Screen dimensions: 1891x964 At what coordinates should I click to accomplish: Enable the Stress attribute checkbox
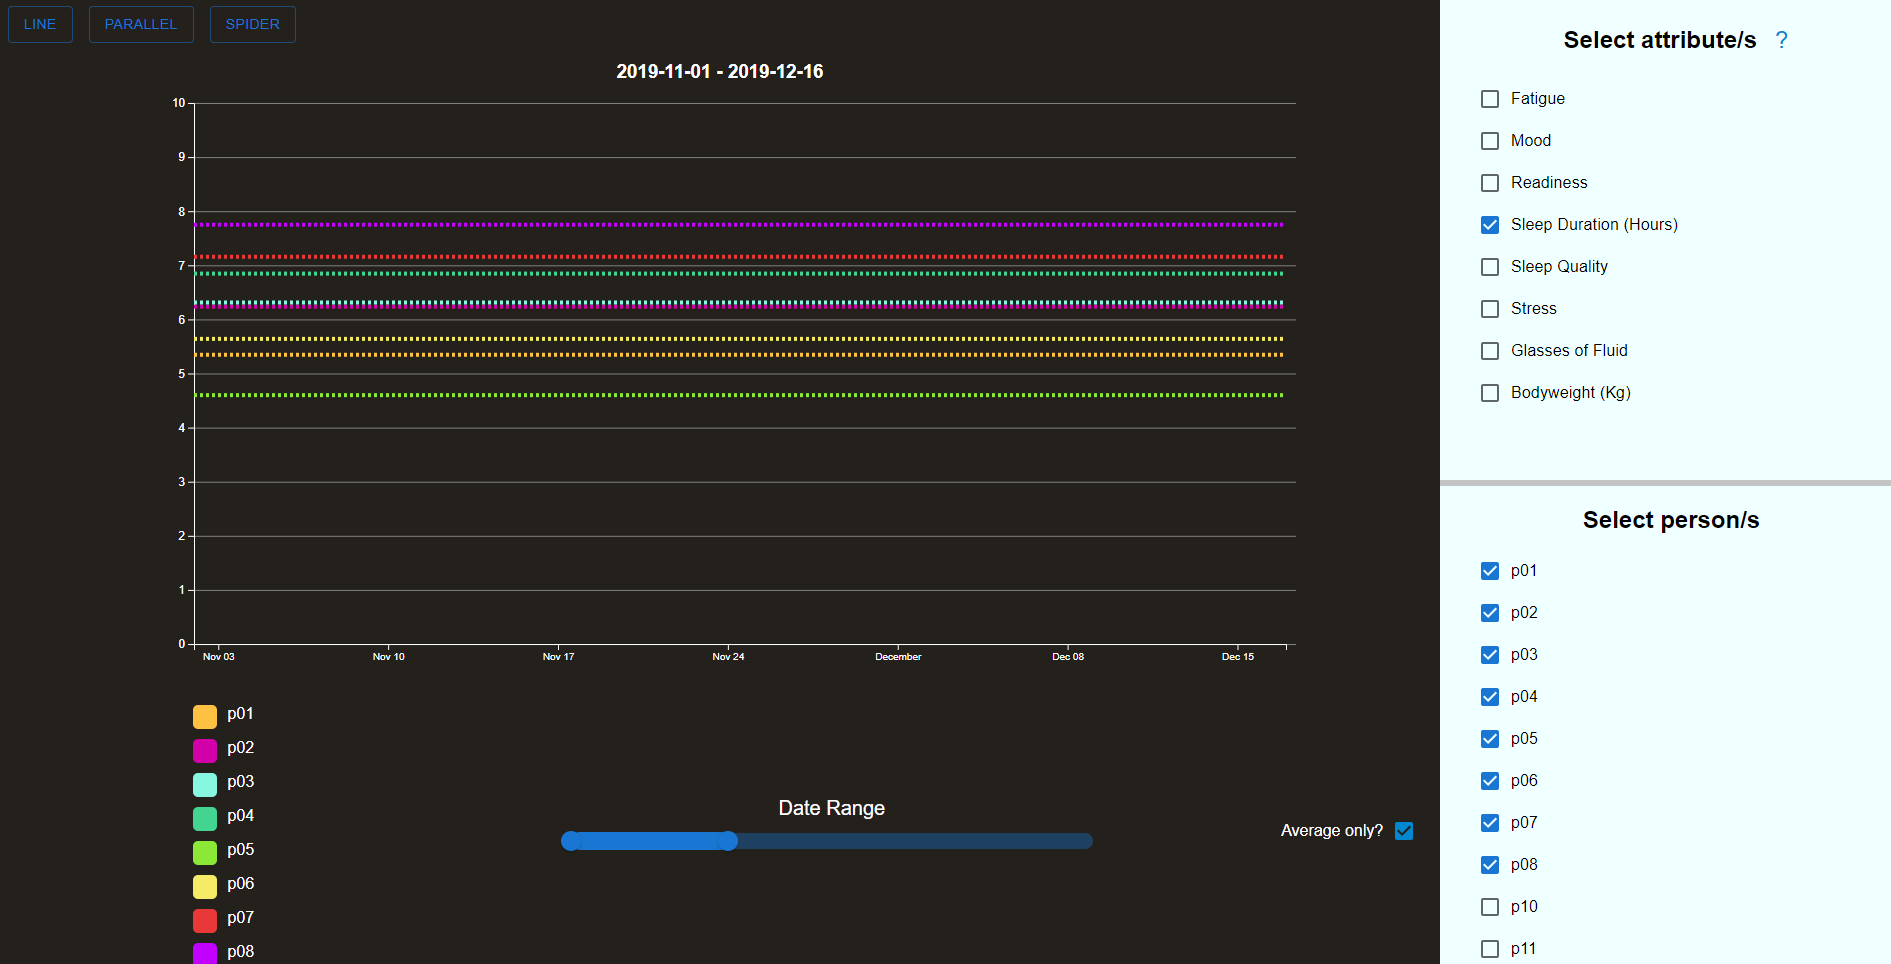point(1489,308)
